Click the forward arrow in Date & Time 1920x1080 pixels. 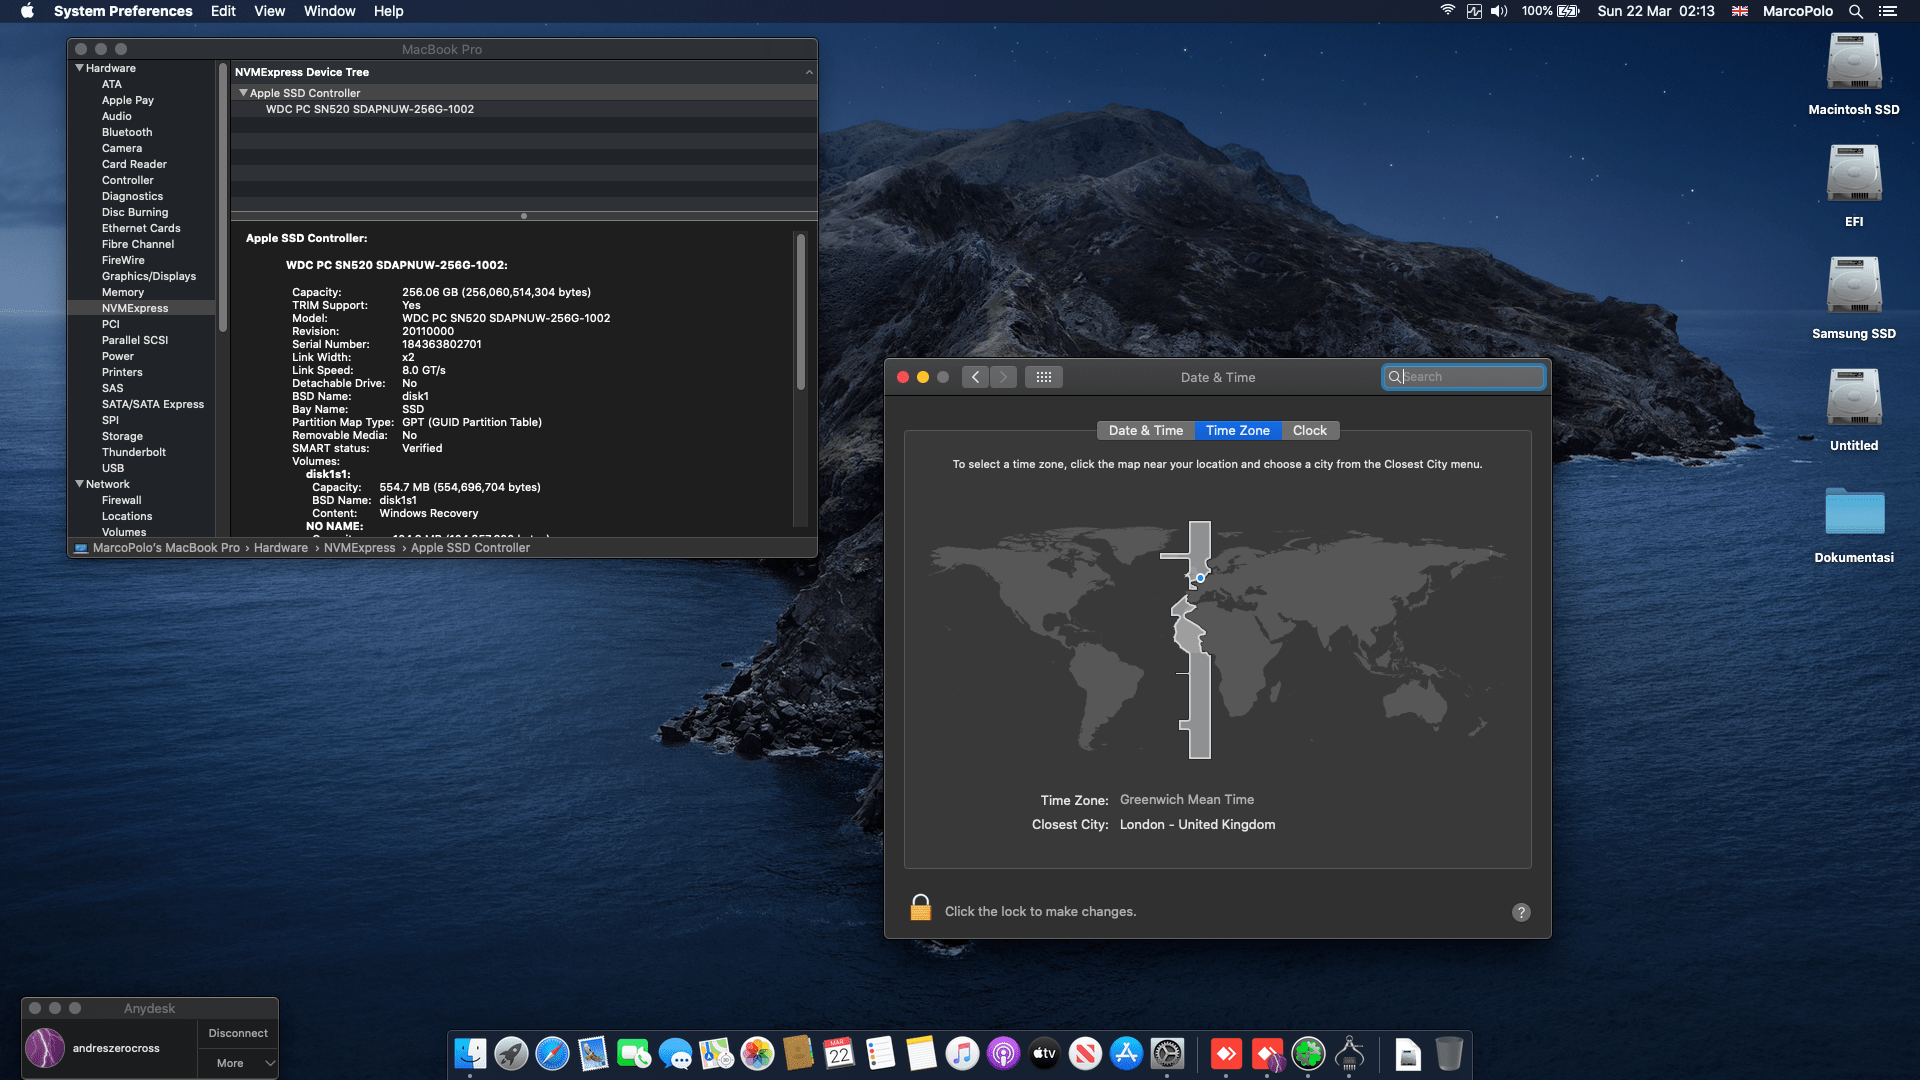(1003, 377)
